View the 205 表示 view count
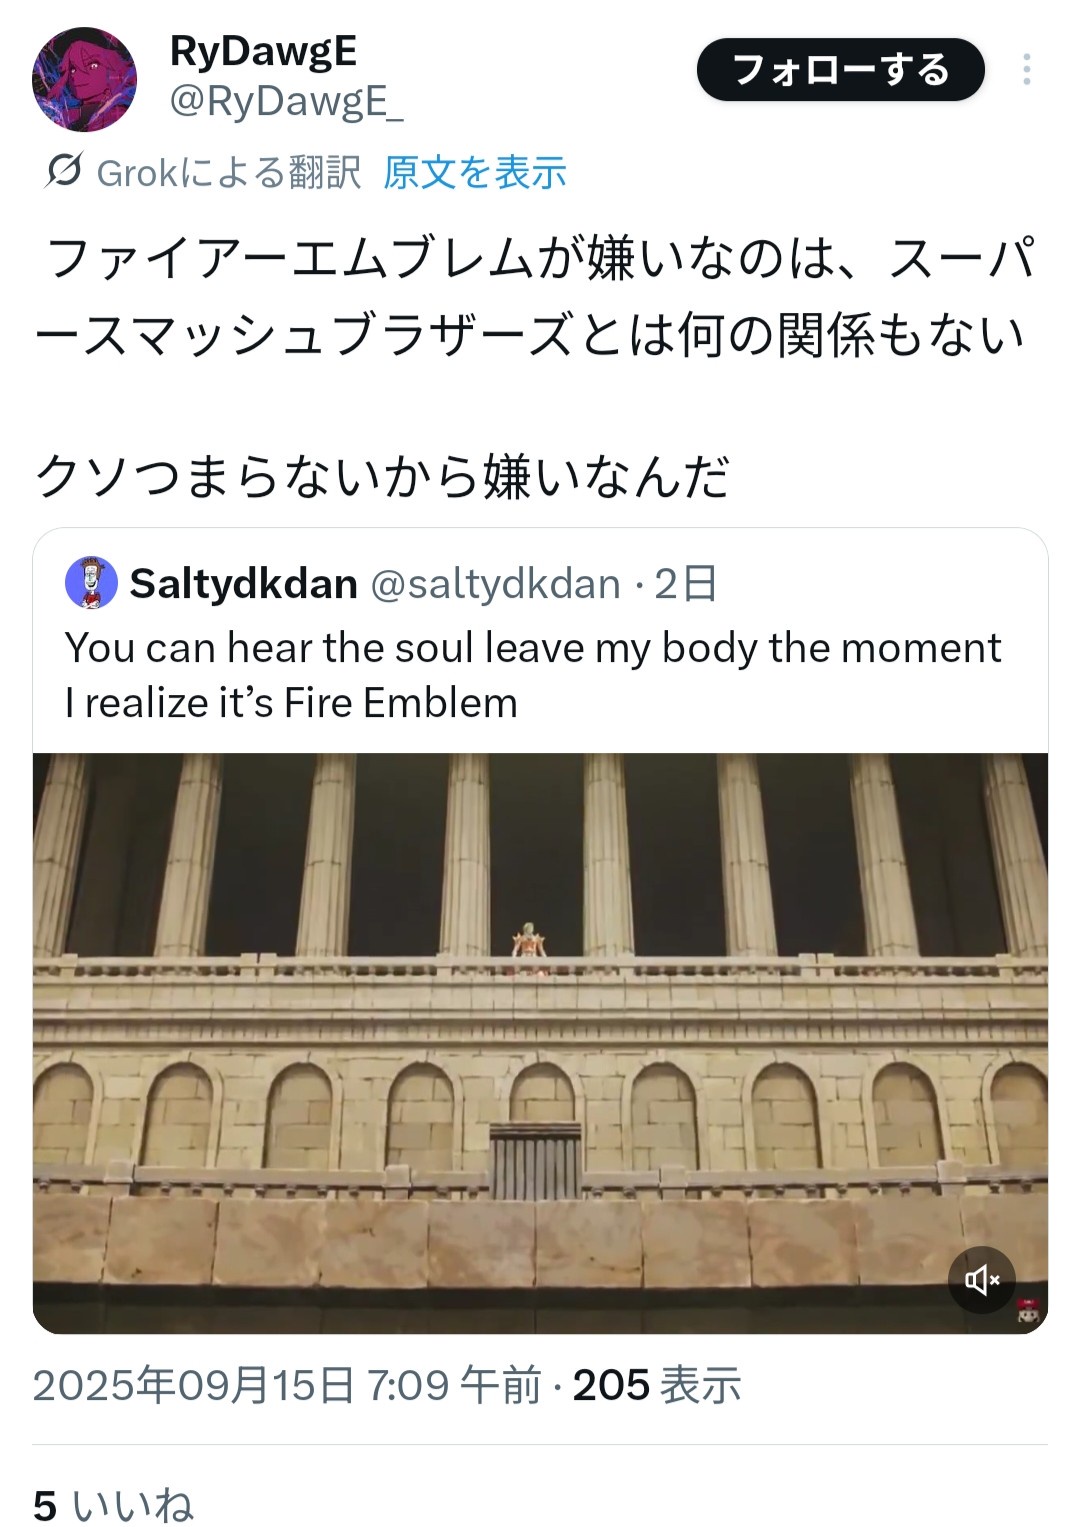The width and height of the screenshot is (1080, 1527). click(657, 1386)
